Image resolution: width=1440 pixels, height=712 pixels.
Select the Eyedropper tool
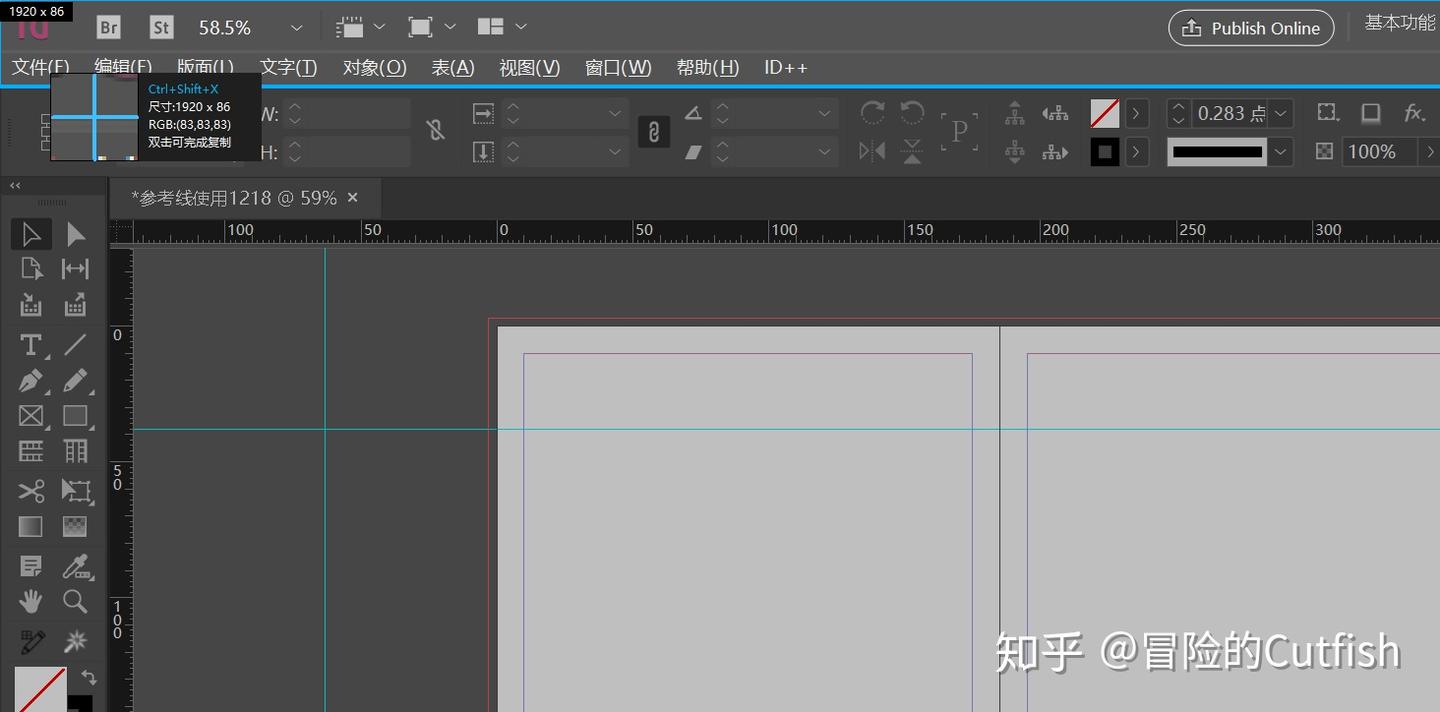pos(77,566)
